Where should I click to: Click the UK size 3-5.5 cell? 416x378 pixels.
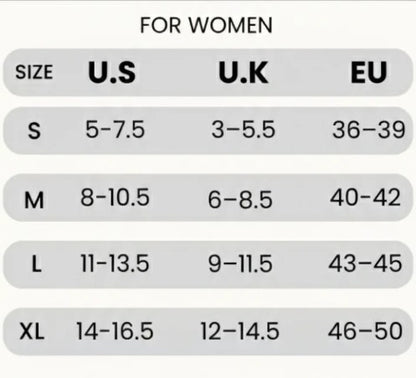click(x=243, y=130)
